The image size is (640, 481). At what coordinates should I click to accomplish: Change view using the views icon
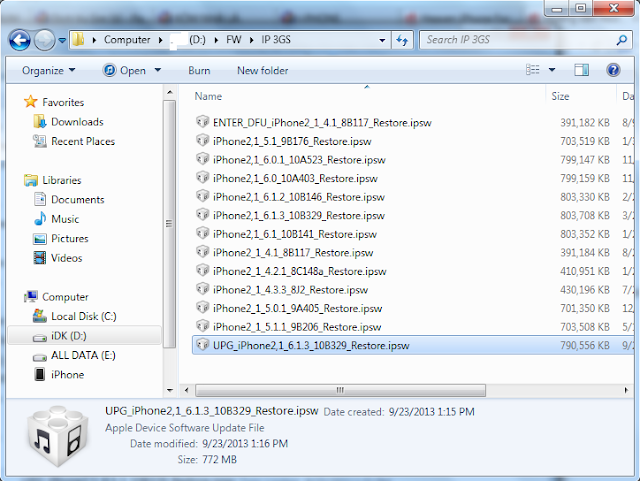533,70
